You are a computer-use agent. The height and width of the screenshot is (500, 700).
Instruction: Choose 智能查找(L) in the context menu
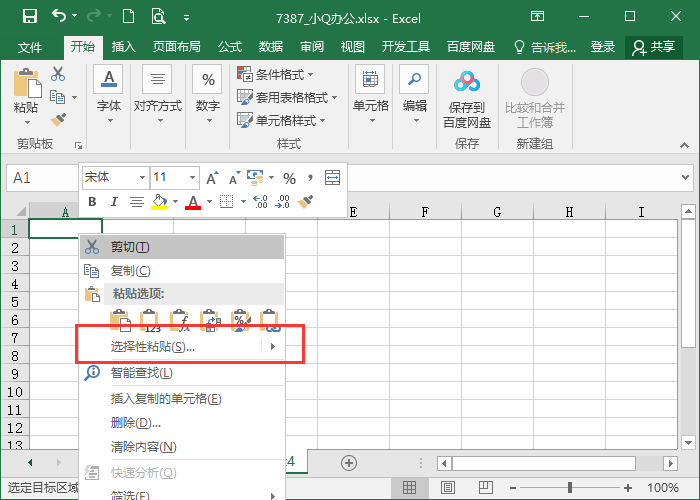click(182, 373)
